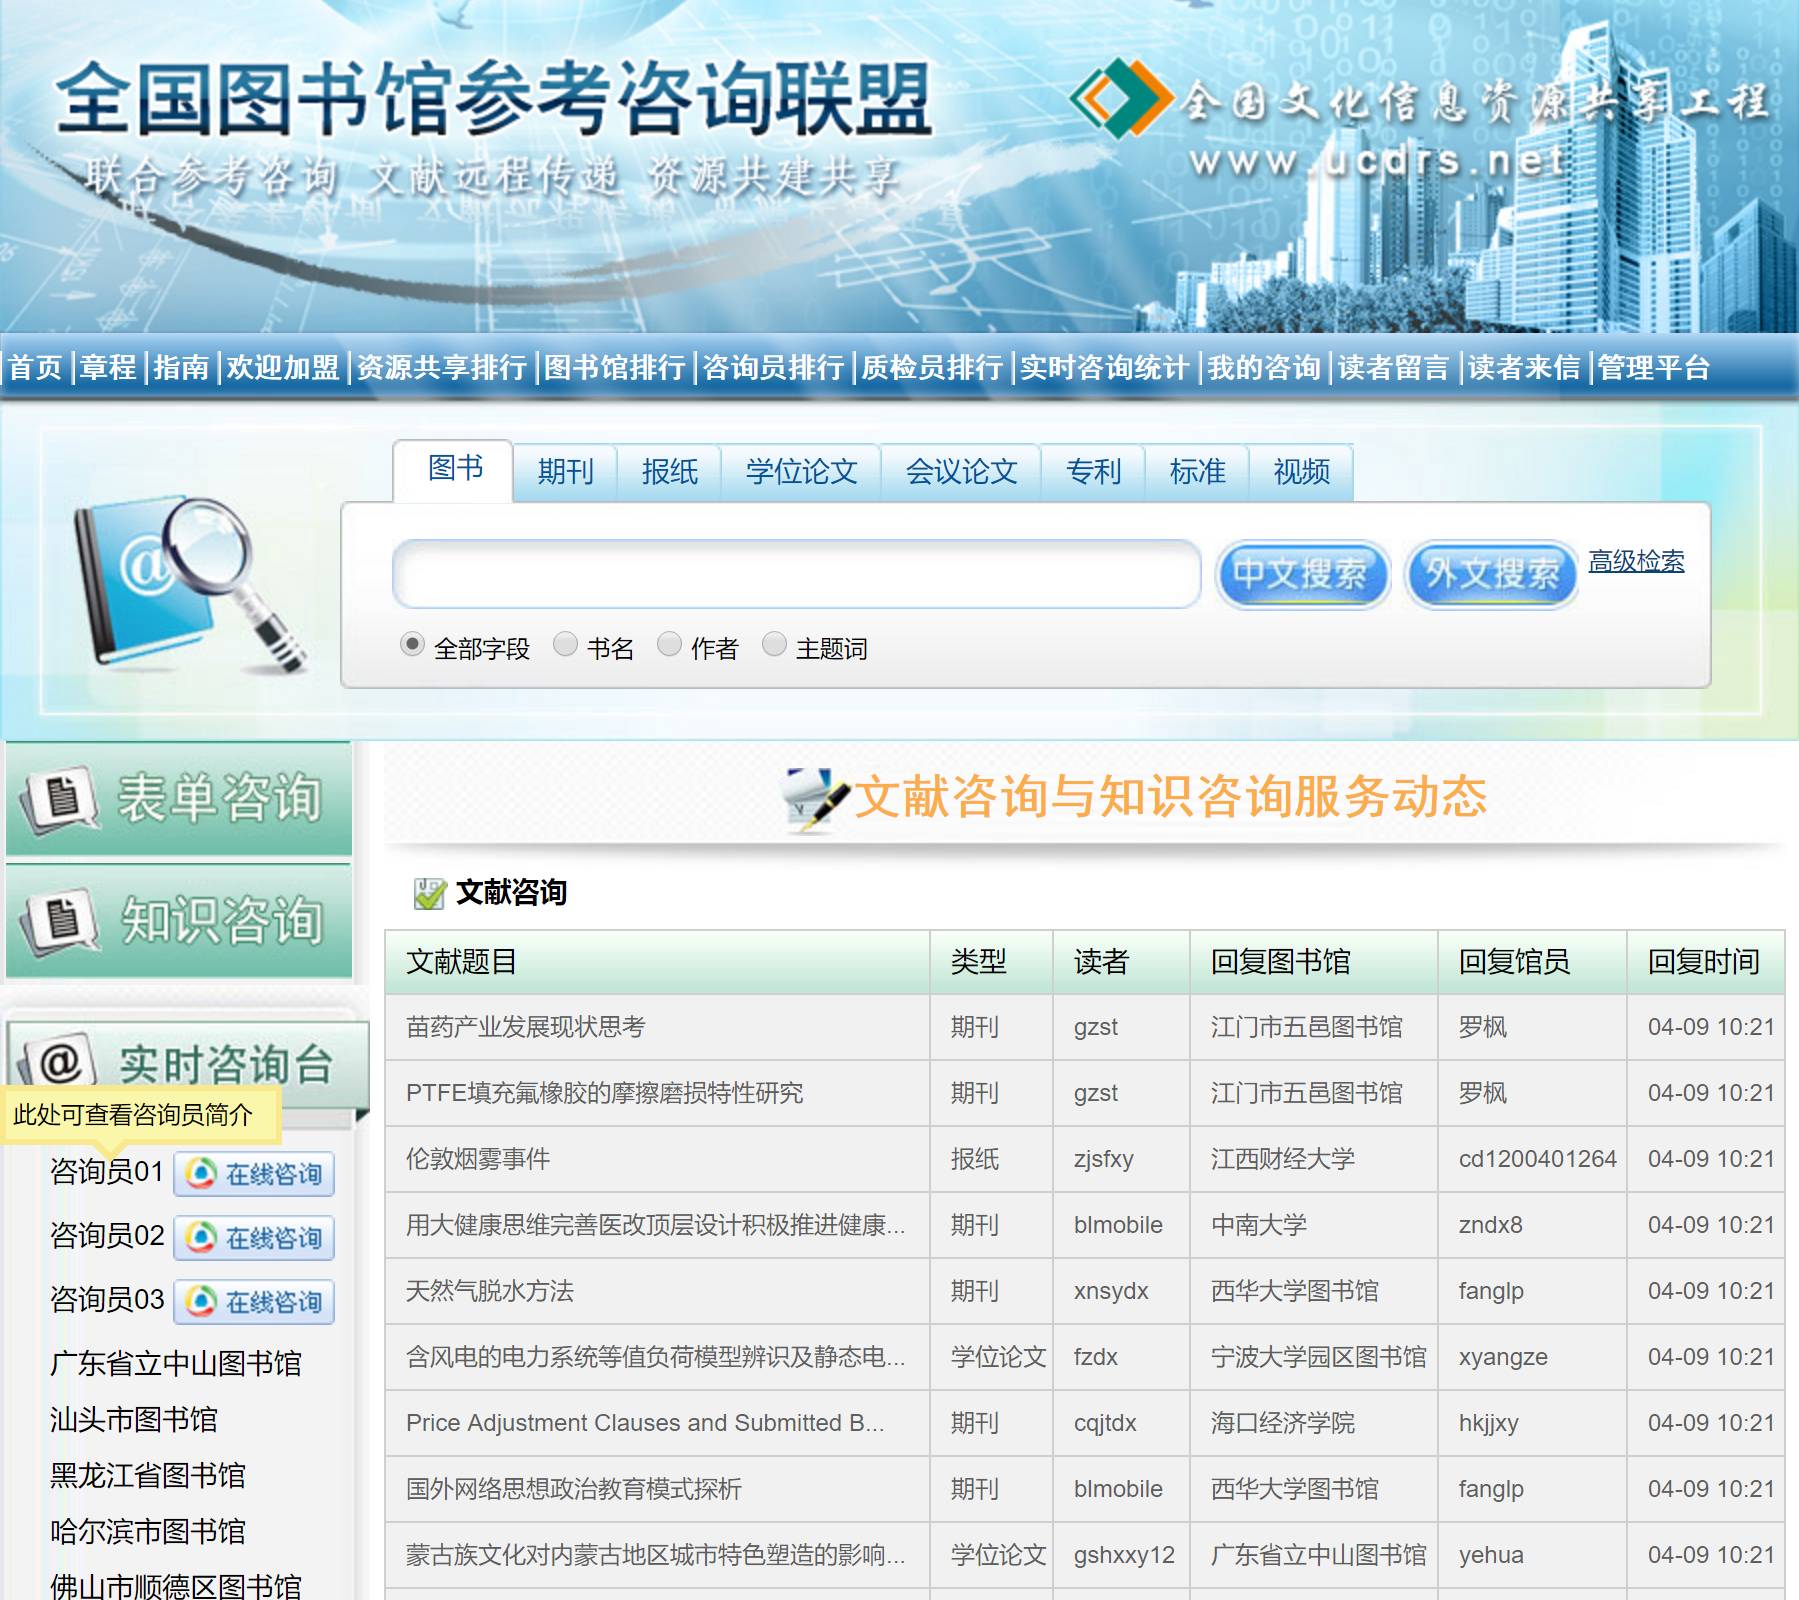Open 读者留言 in the navigation bar
This screenshot has height=1600, width=1799.
tap(1394, 367)
